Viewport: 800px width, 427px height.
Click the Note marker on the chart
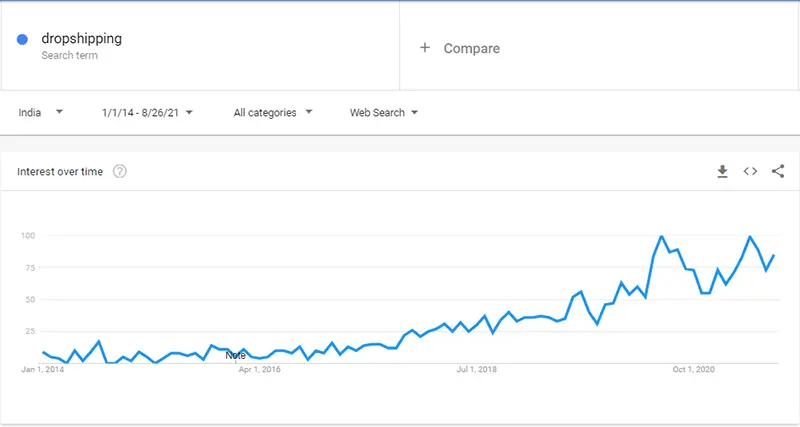coord(235,356)
